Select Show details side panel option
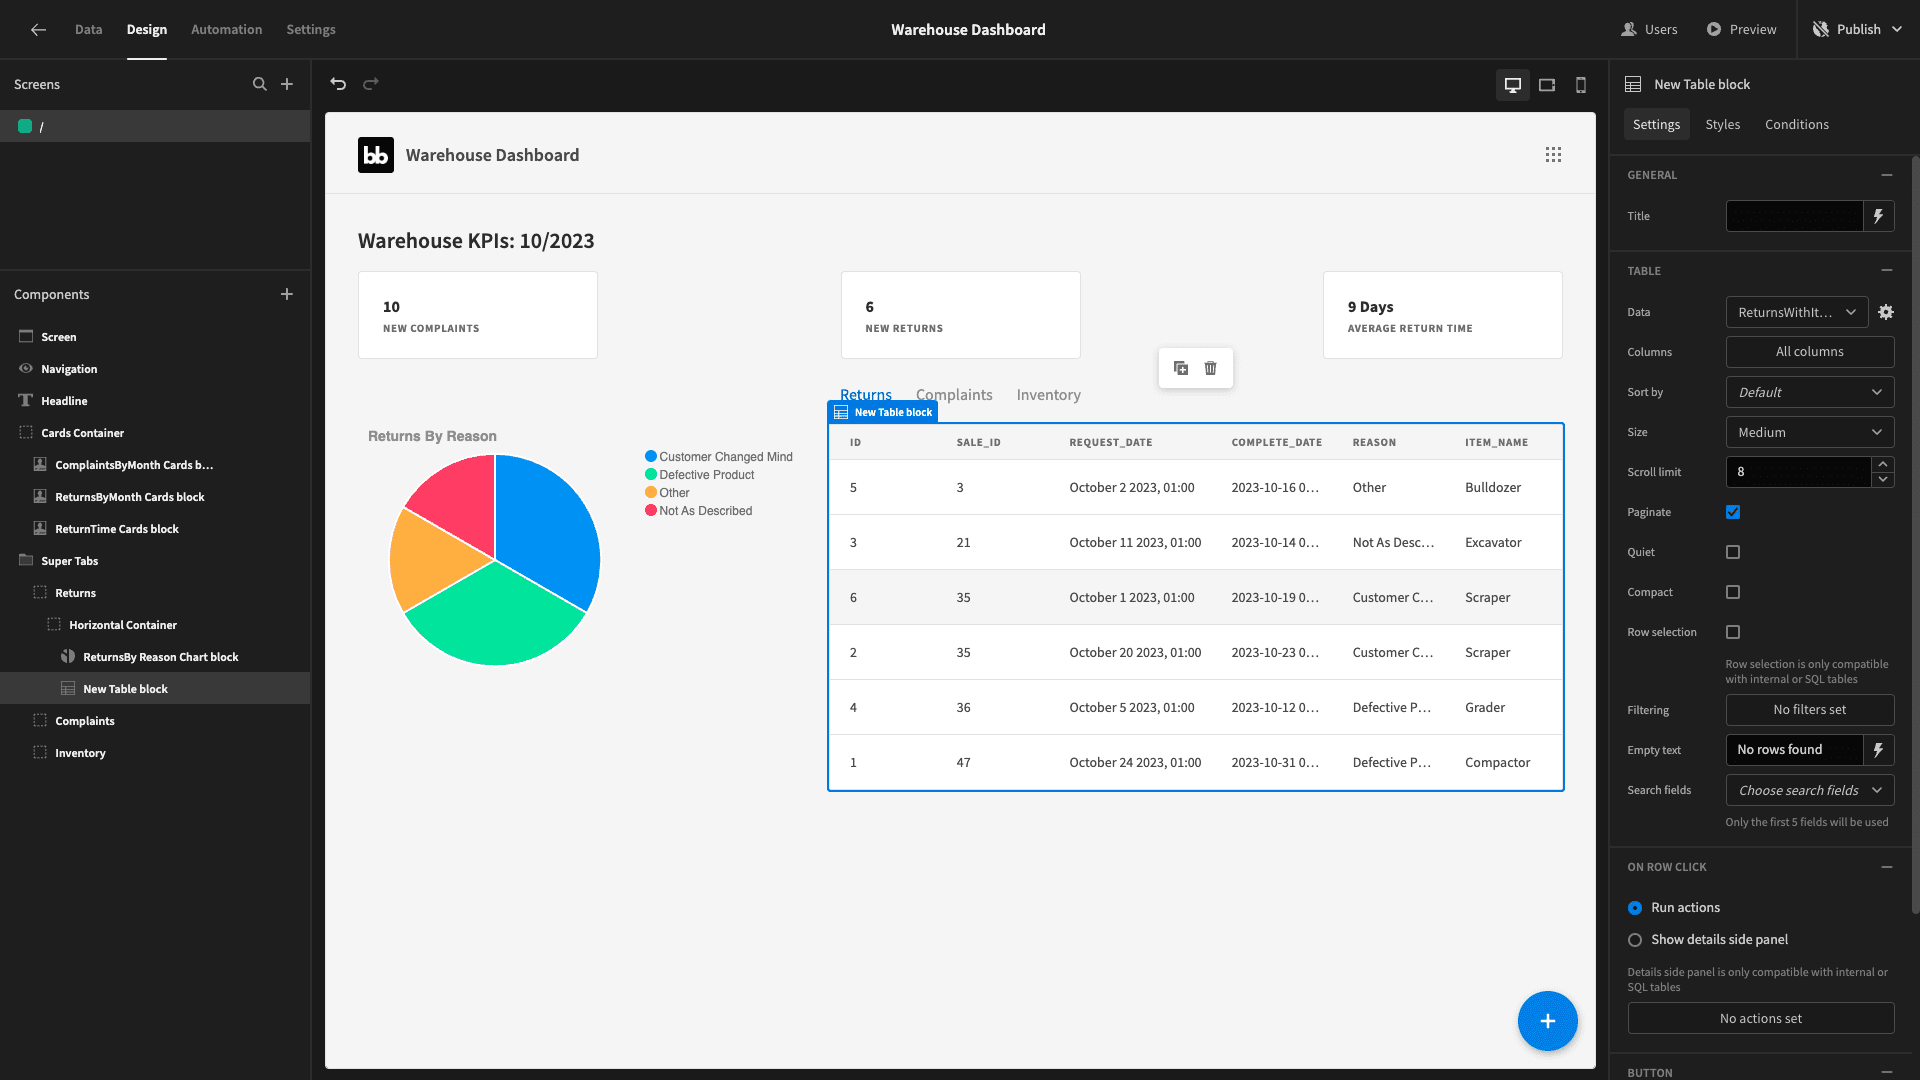This screenshot has width=1920, height=1080. pyautogui.click(x=1635, y=940)
